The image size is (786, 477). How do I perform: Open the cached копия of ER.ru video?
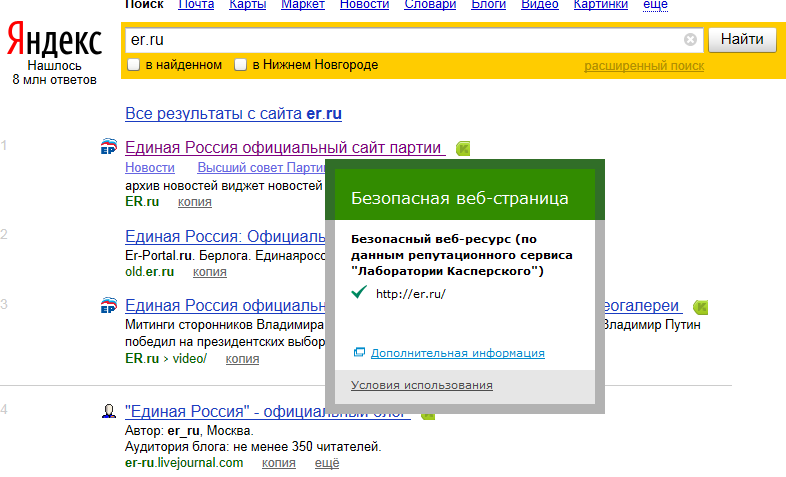click(x=242, y=359)
